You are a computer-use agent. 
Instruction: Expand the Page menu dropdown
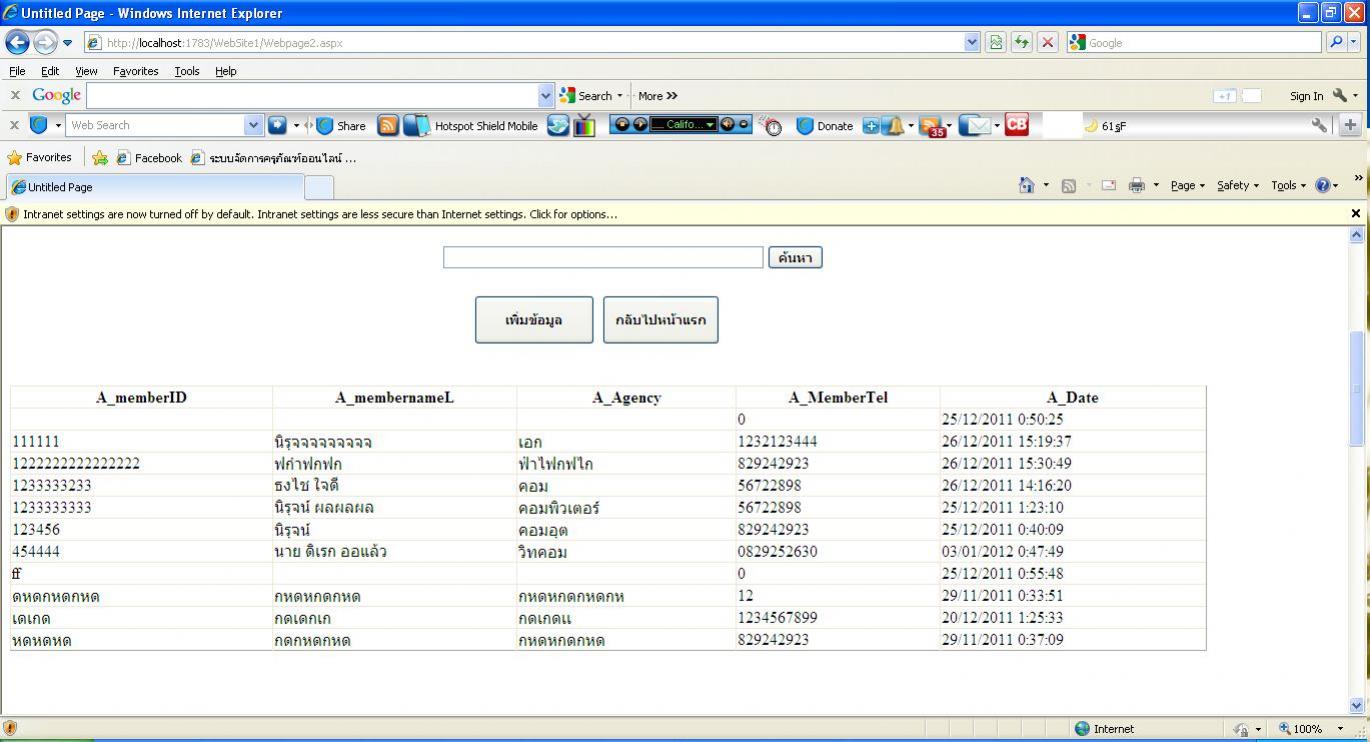click(1188, 185)
